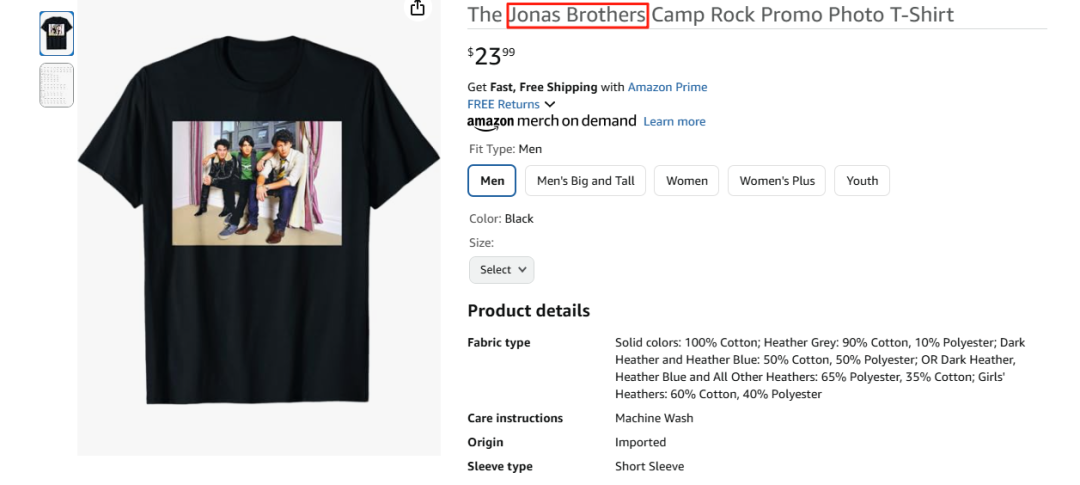Select the Women fit type option

pos(686,181)
